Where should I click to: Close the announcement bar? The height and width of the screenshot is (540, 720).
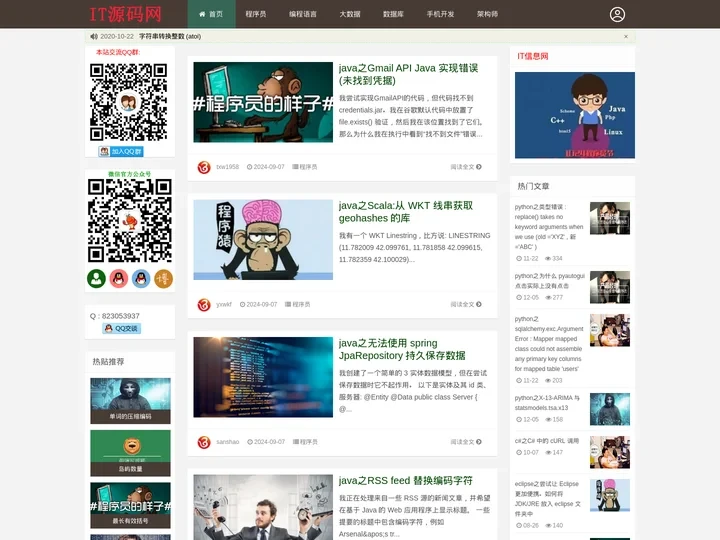point(625,36)
